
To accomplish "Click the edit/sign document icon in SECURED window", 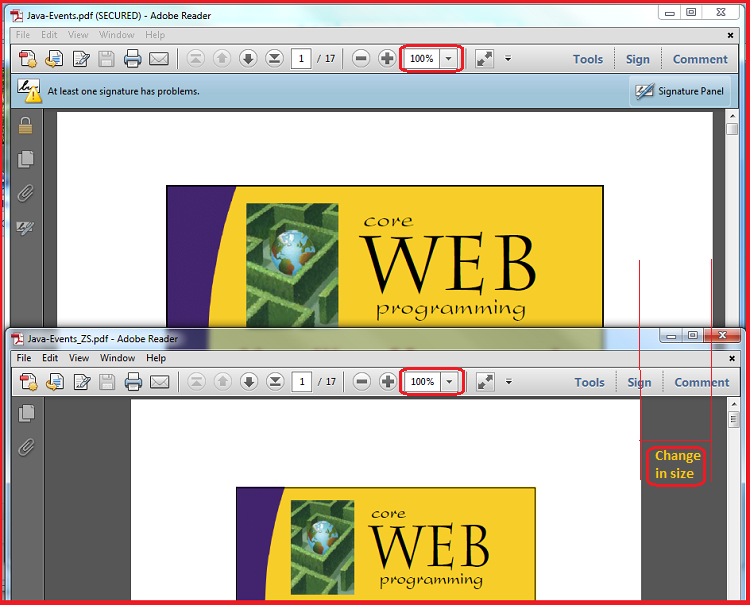I will 81,58.
